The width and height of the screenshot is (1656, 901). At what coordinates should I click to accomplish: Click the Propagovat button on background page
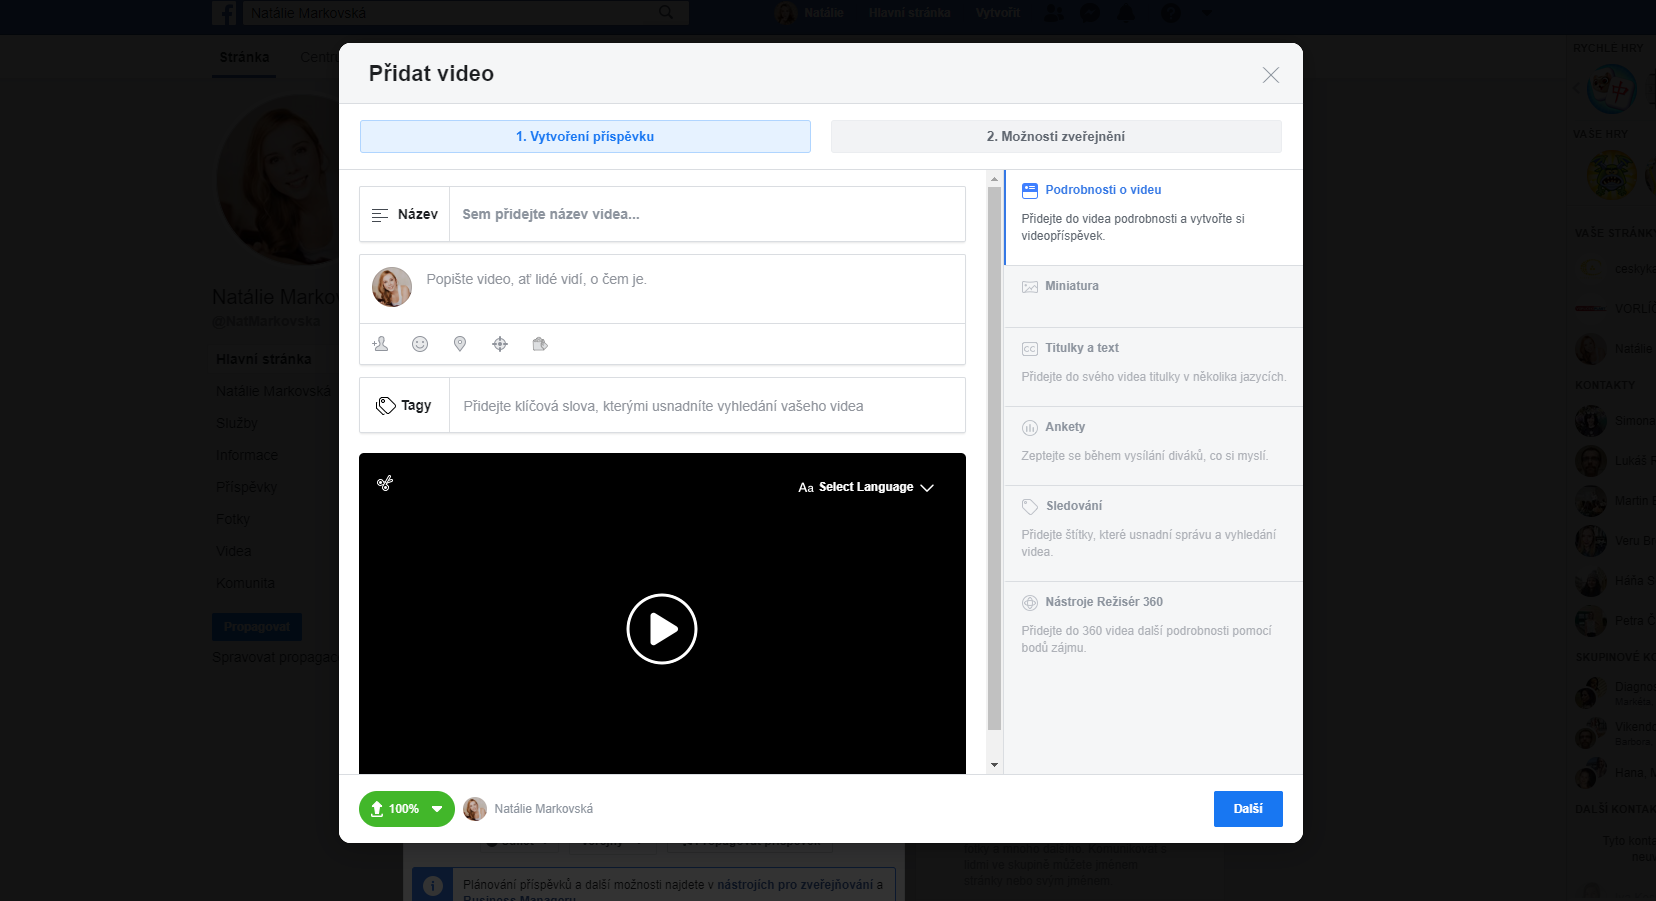click(257, 627)
